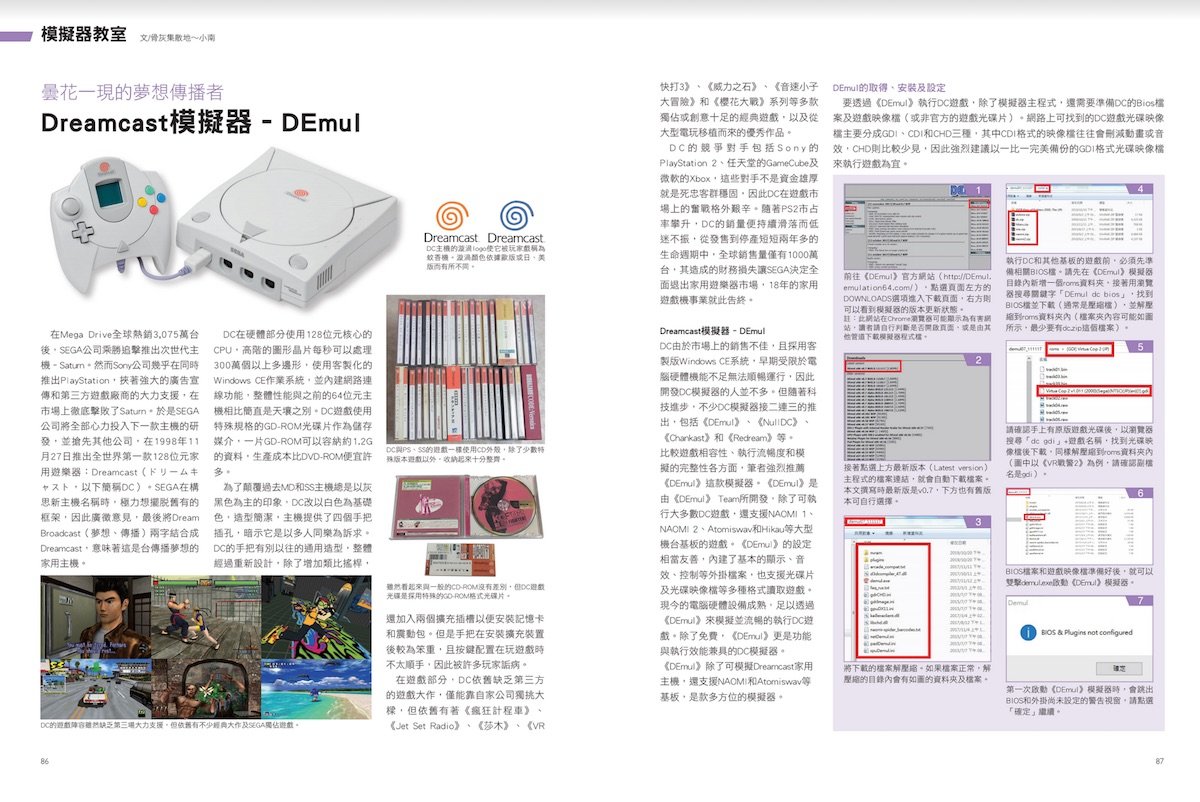
Task: Click the subtitle 曇花一現的夢想傳播者
Action: tap(131, 92)
